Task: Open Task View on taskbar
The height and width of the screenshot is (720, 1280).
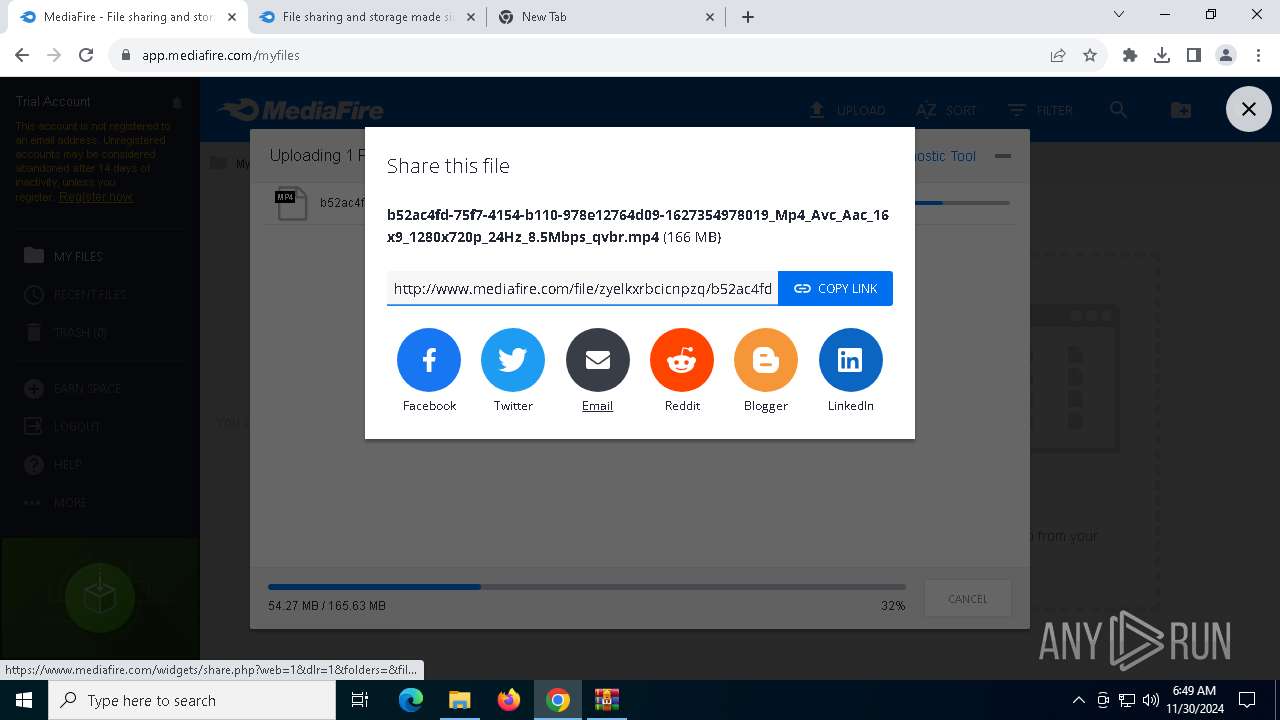Action: click(x=361, y=700)
